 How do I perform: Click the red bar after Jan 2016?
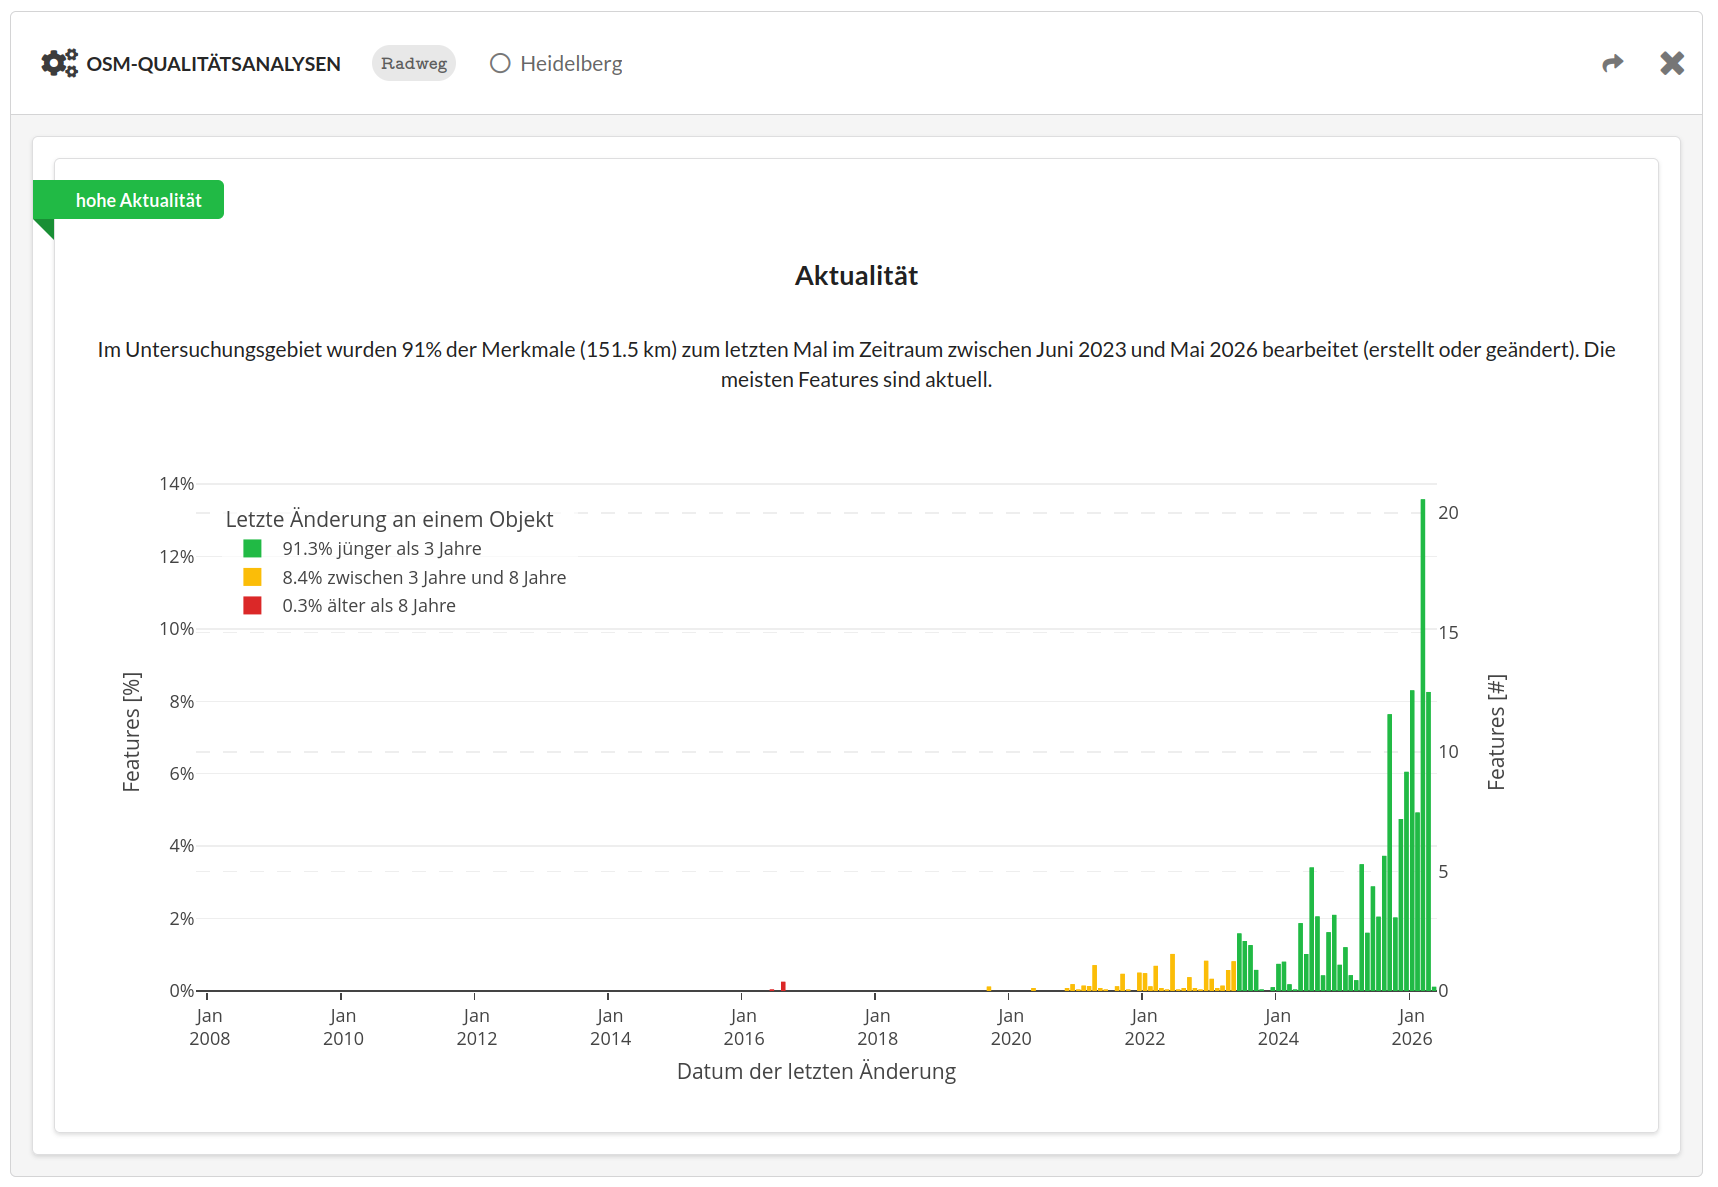coord(783,986)
